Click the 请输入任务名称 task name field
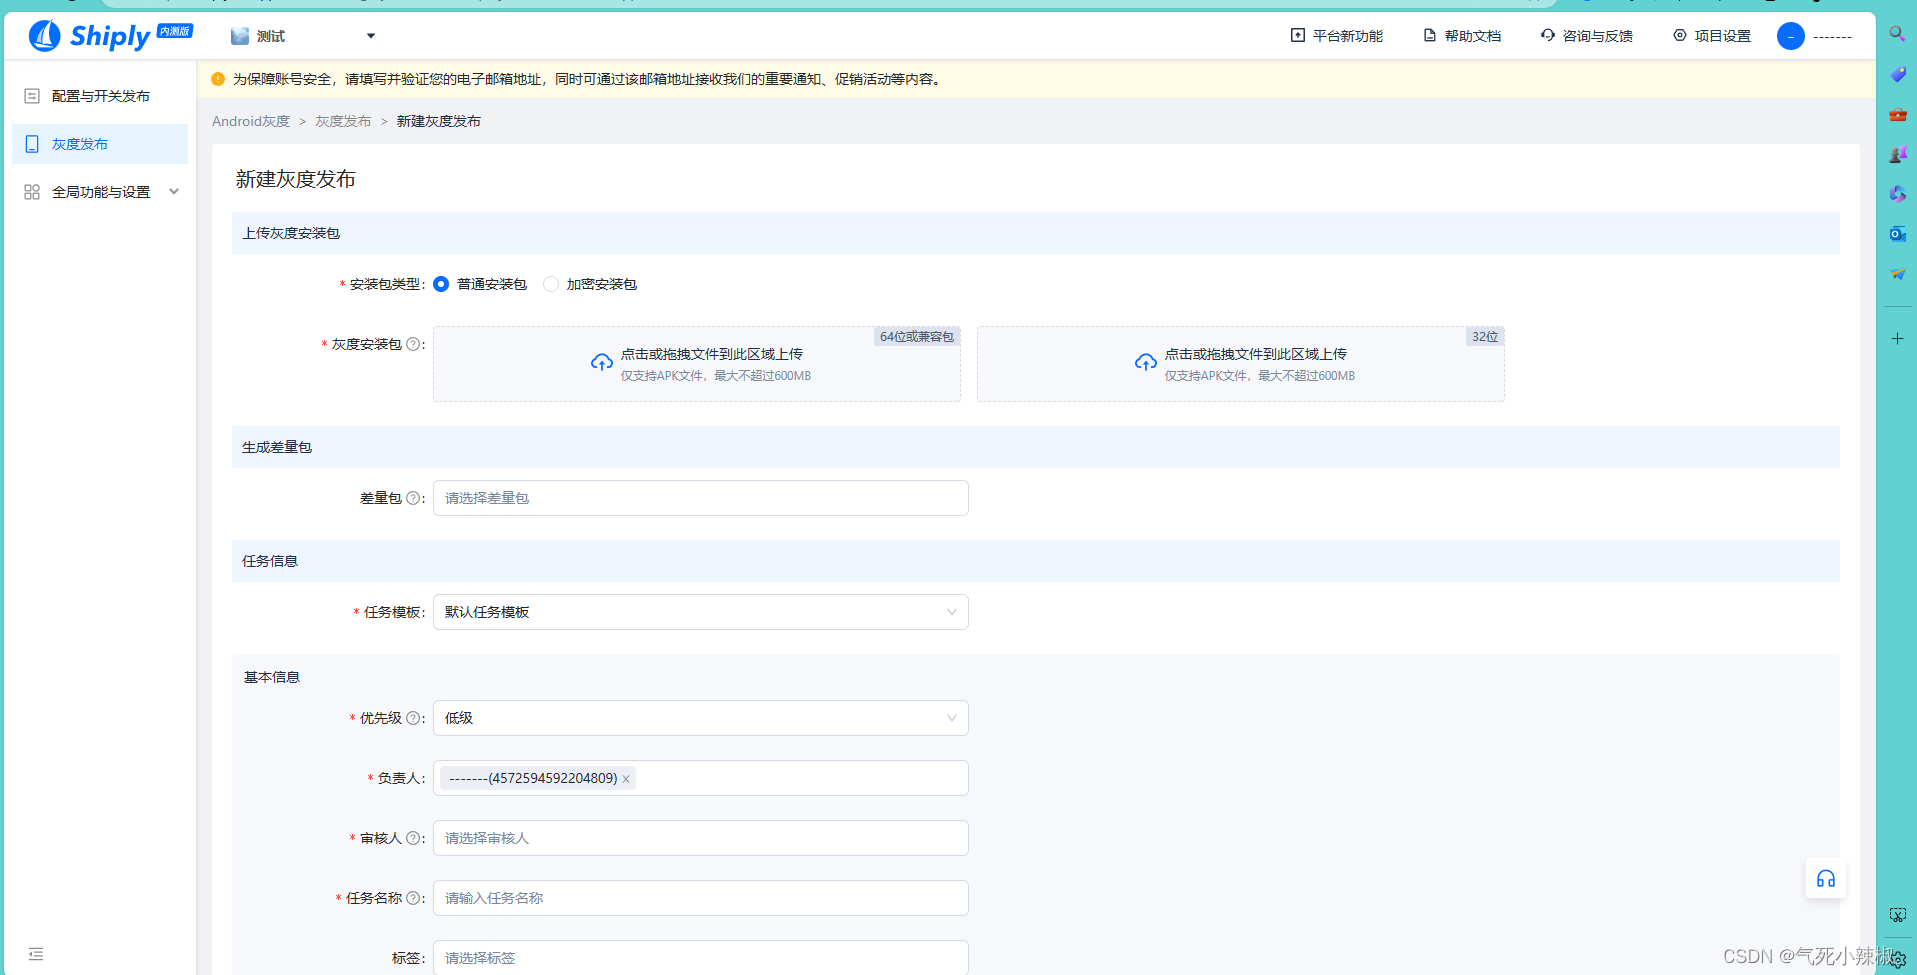Viewport: 1917px width, 975px height. (699, 897)
